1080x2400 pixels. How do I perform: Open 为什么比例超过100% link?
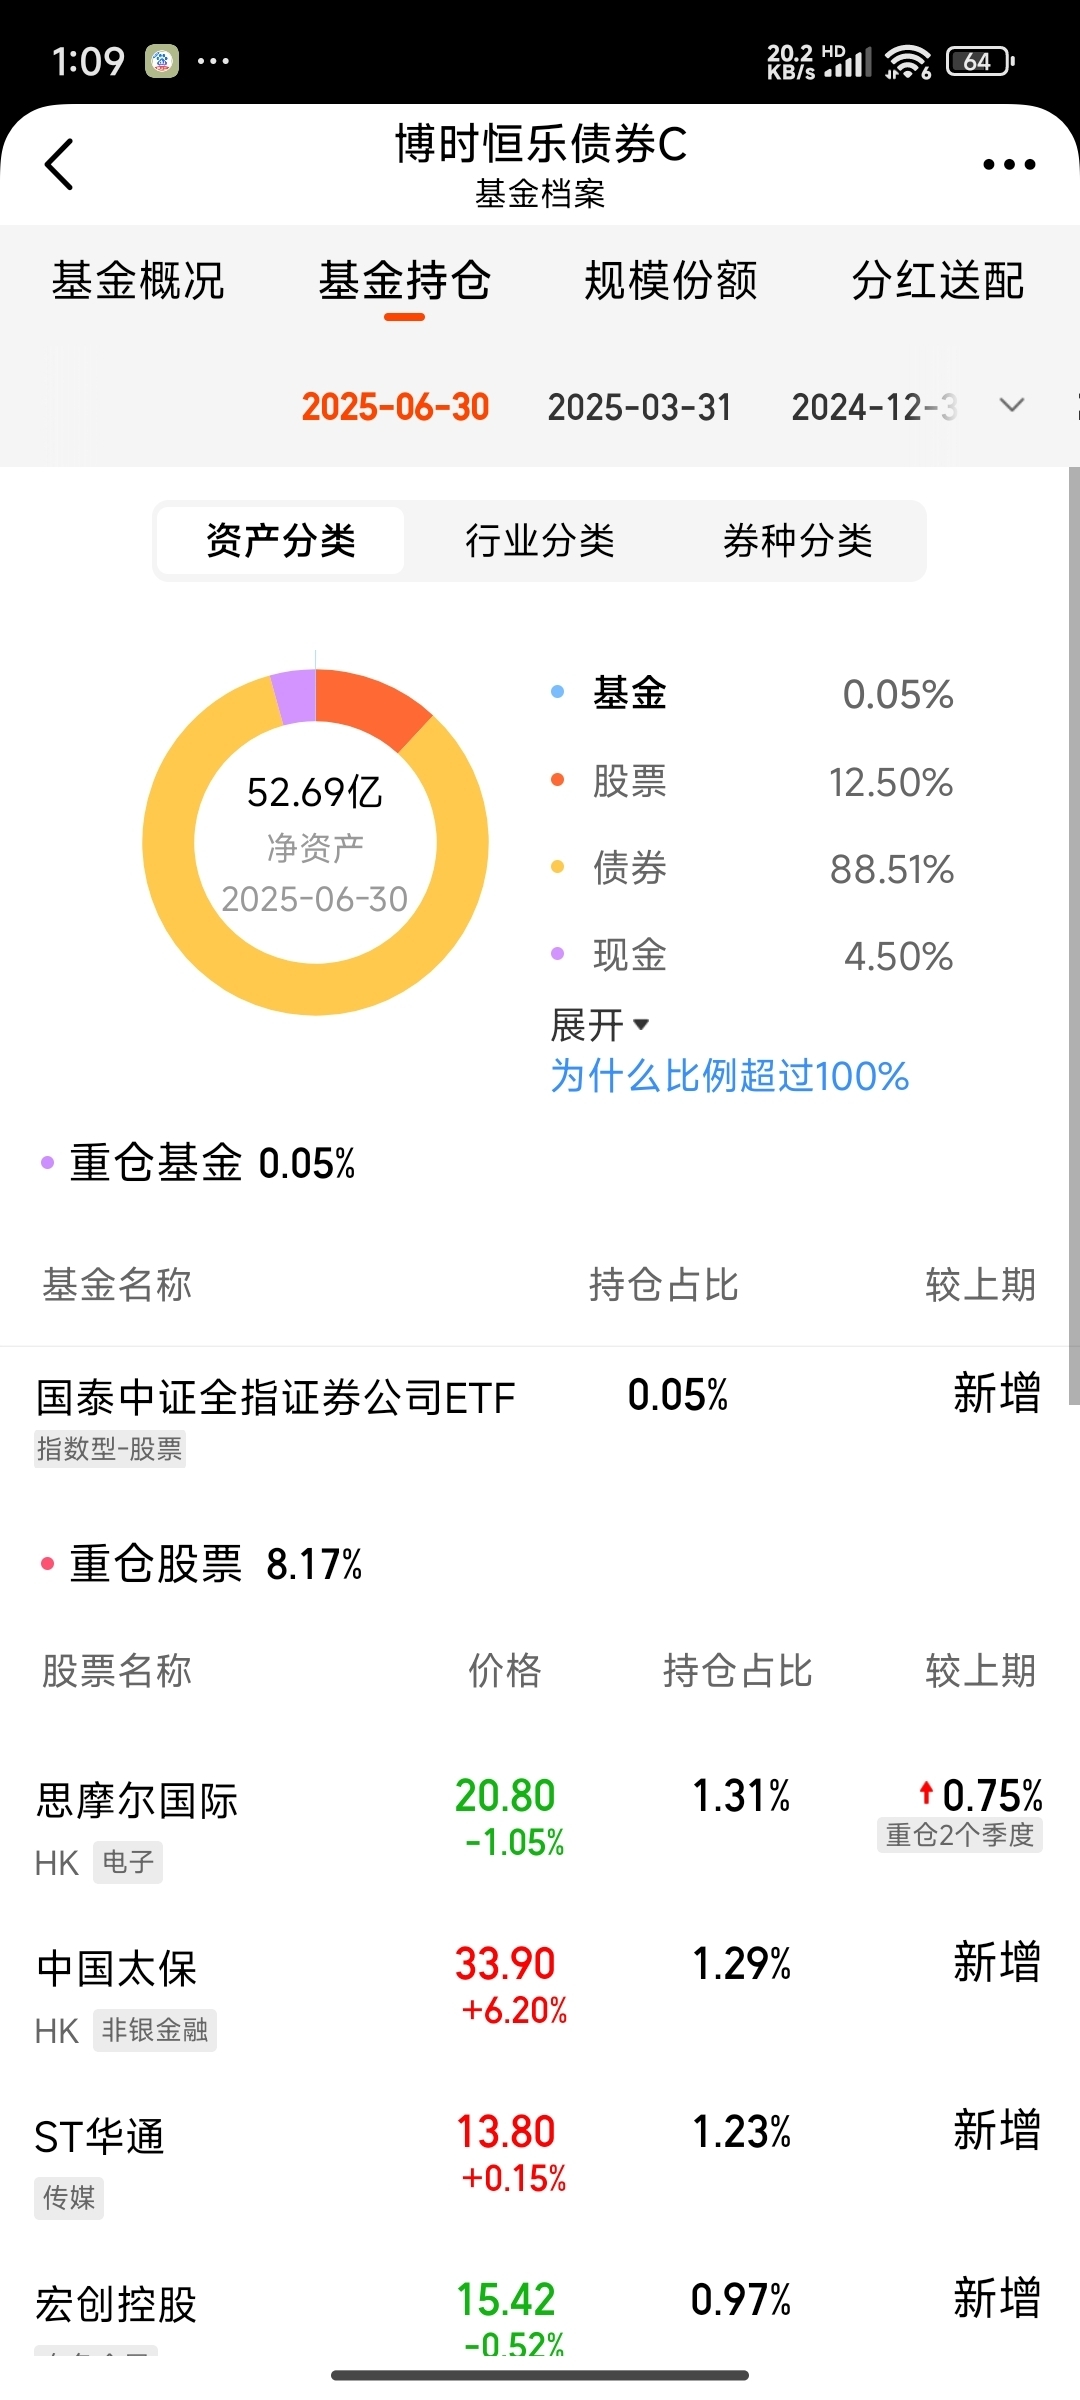[x=730, y=1076]
